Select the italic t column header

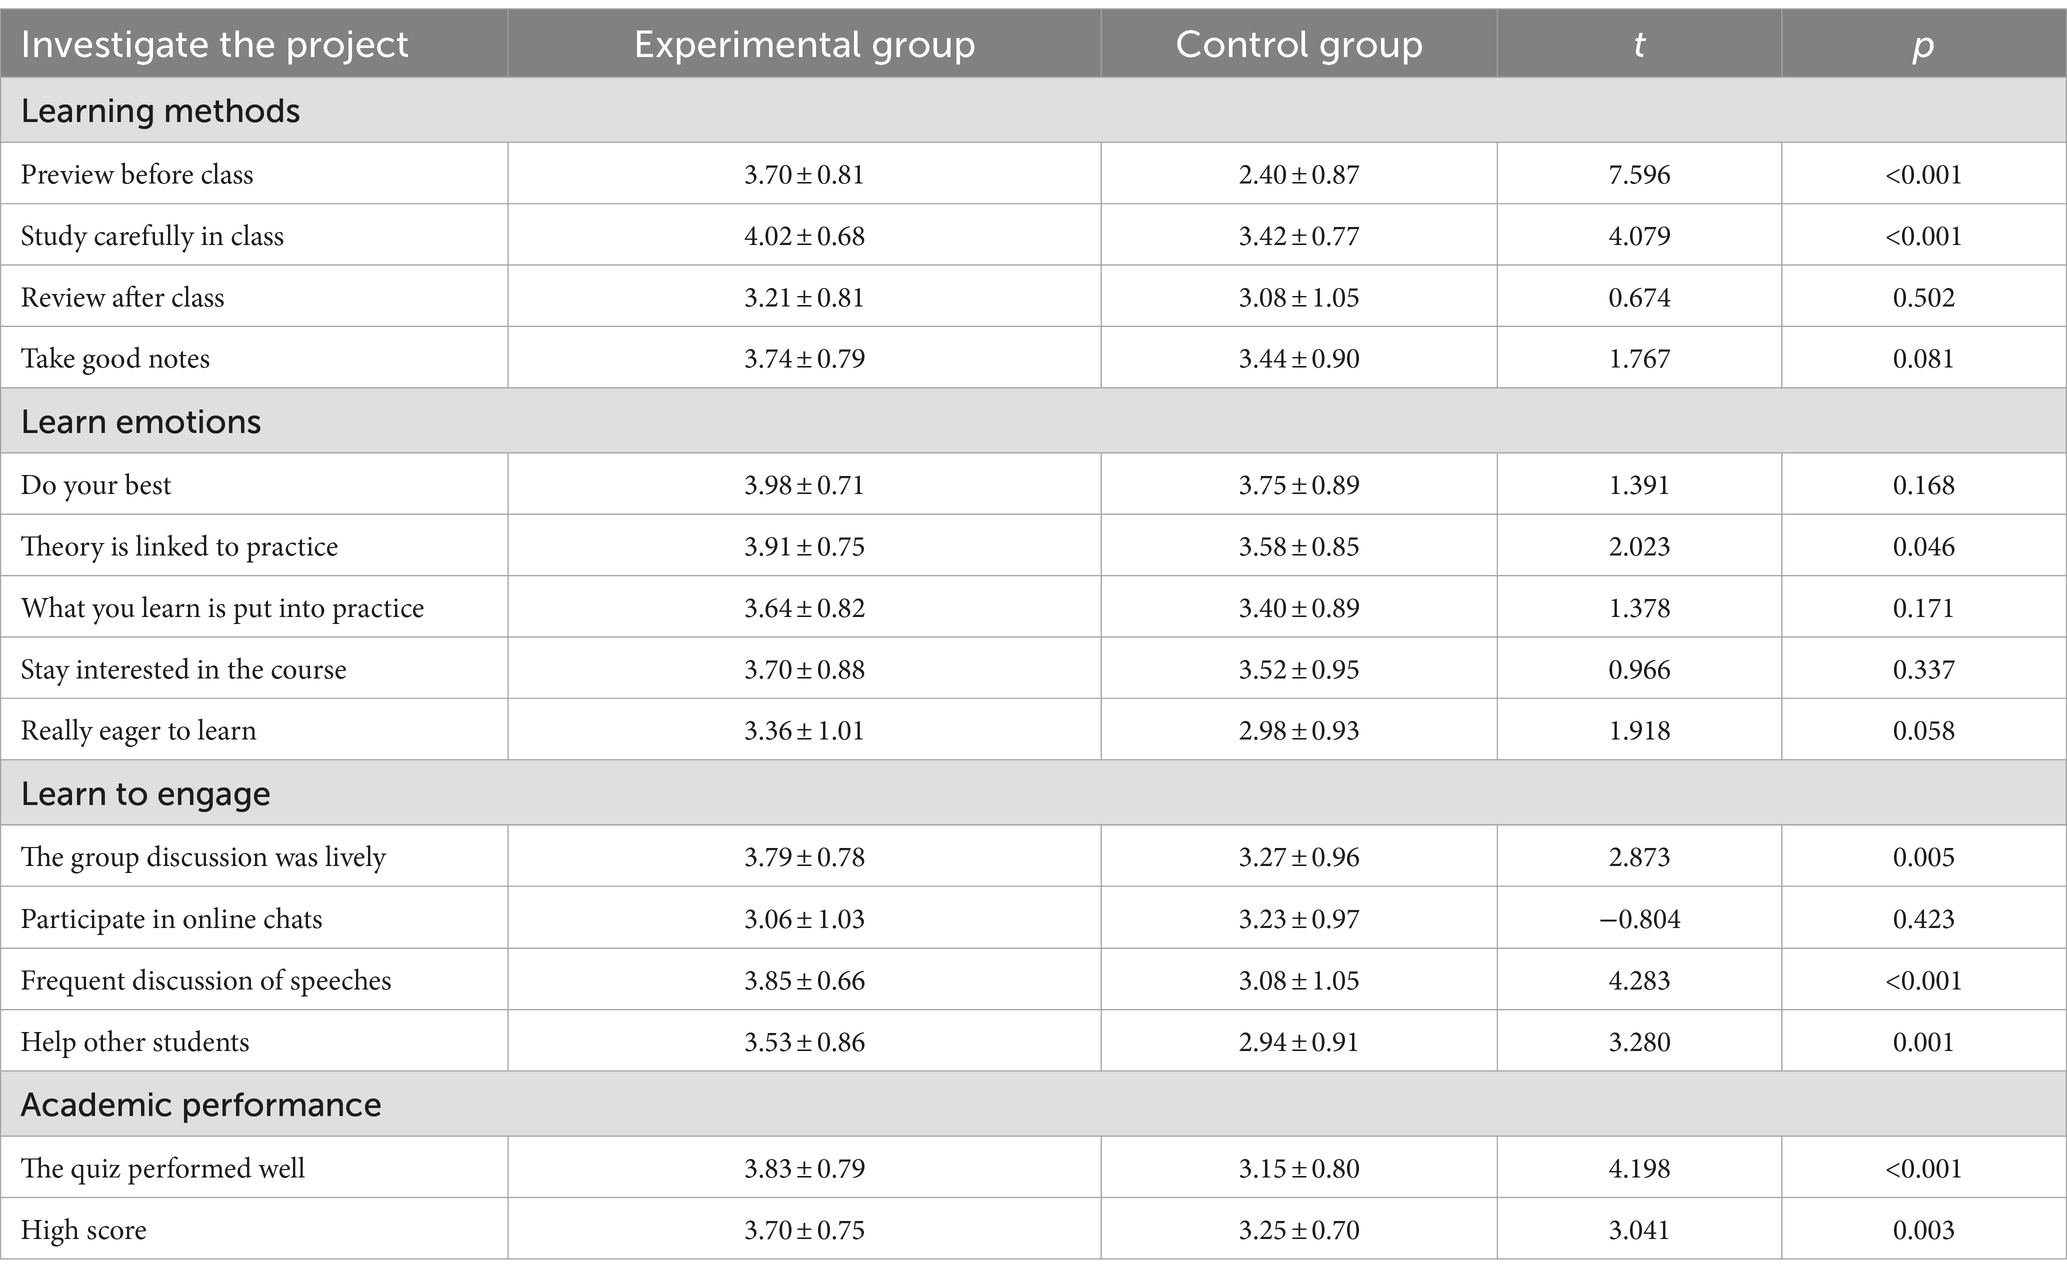tap(1639, 45)
